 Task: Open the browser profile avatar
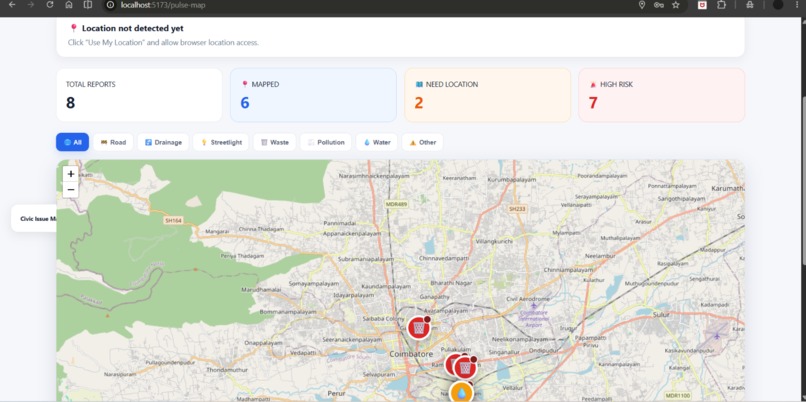coord(778,5)
